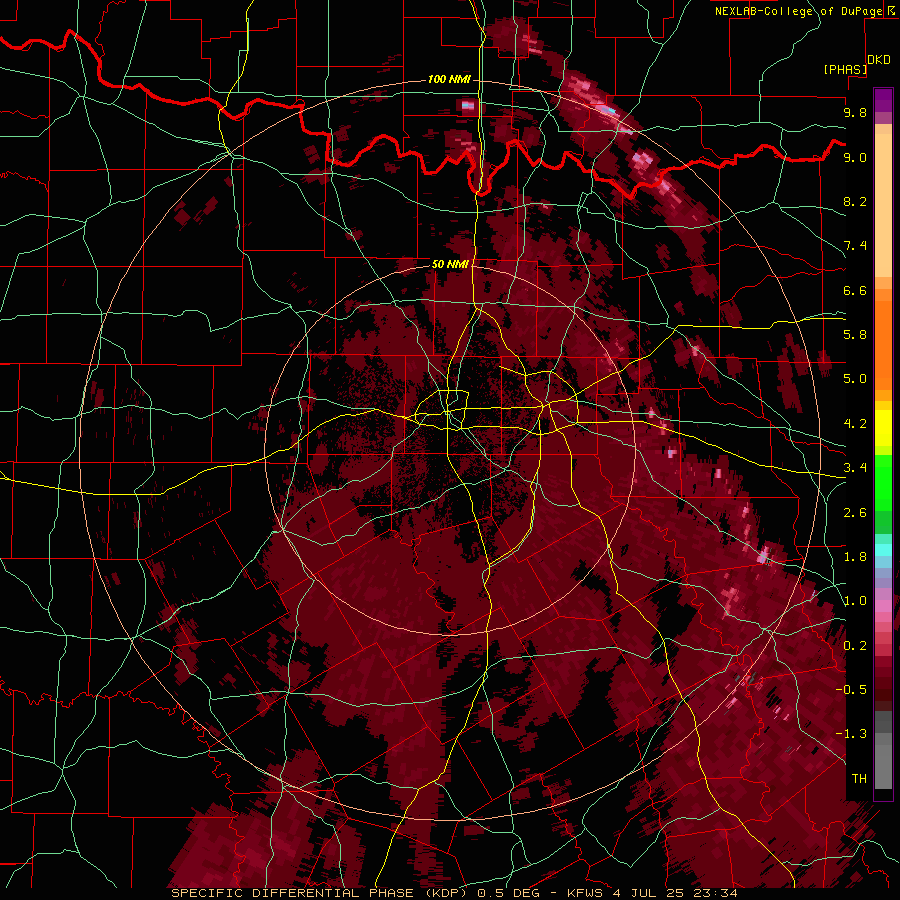The height and width of the screenshot is (900, 900).
Task: Click the TH threshold label
Action: tap(859, 779)
